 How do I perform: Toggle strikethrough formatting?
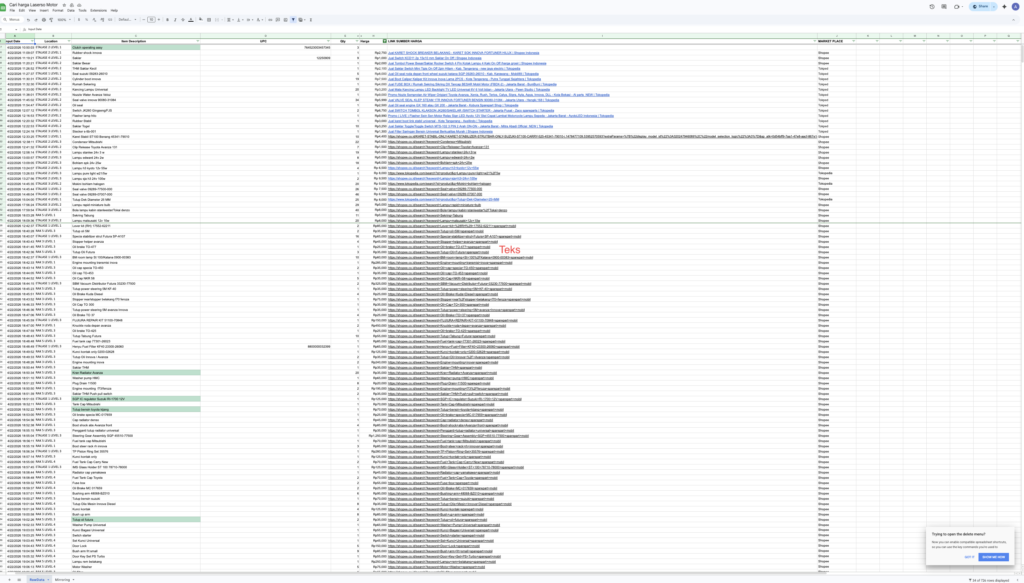coord(183,20)
